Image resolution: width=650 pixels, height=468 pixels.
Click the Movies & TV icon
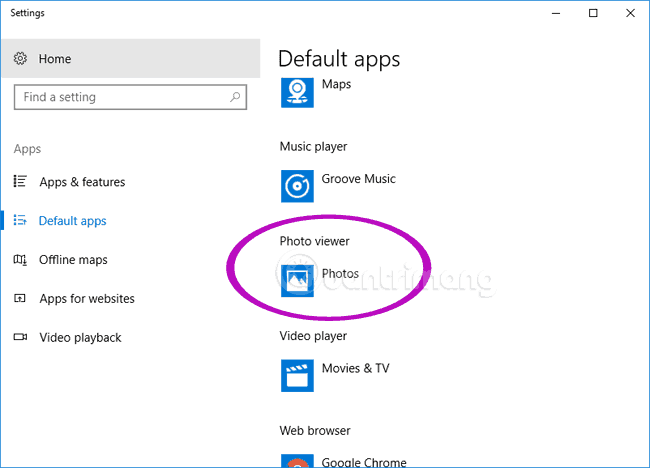[297, 376]
